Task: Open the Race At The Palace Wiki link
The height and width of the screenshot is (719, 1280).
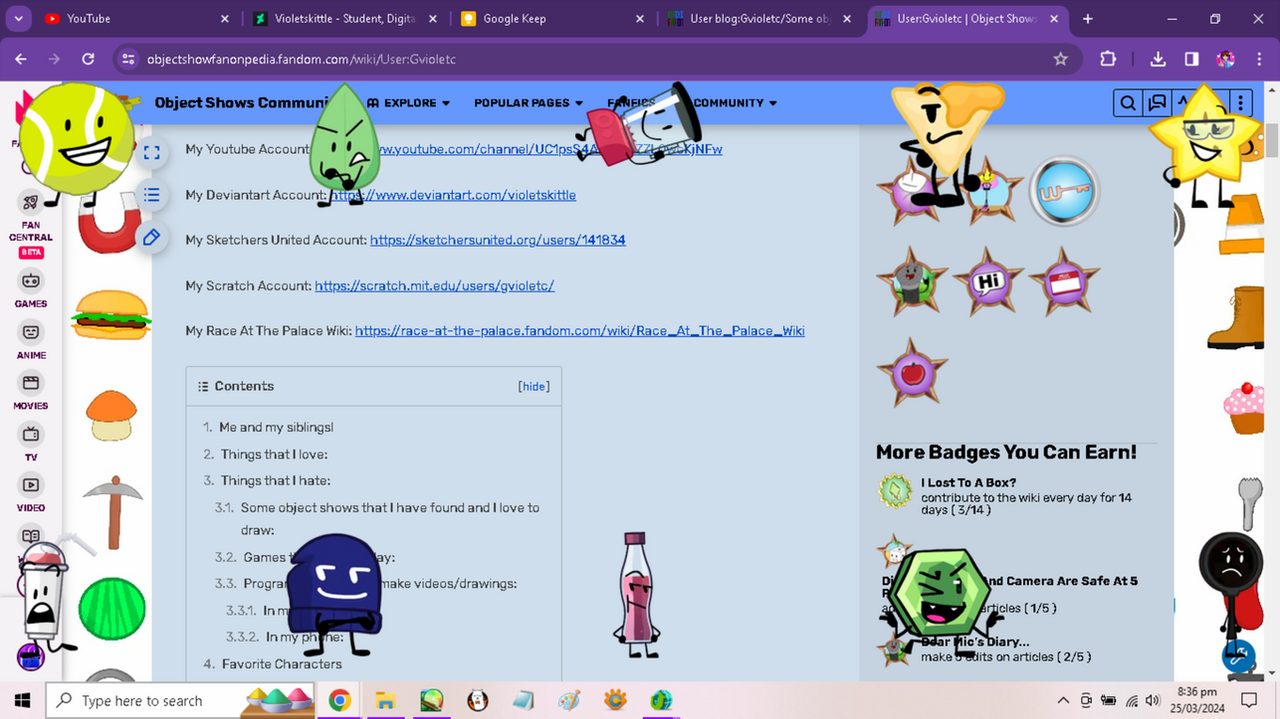Action: (x=580, y=331)
